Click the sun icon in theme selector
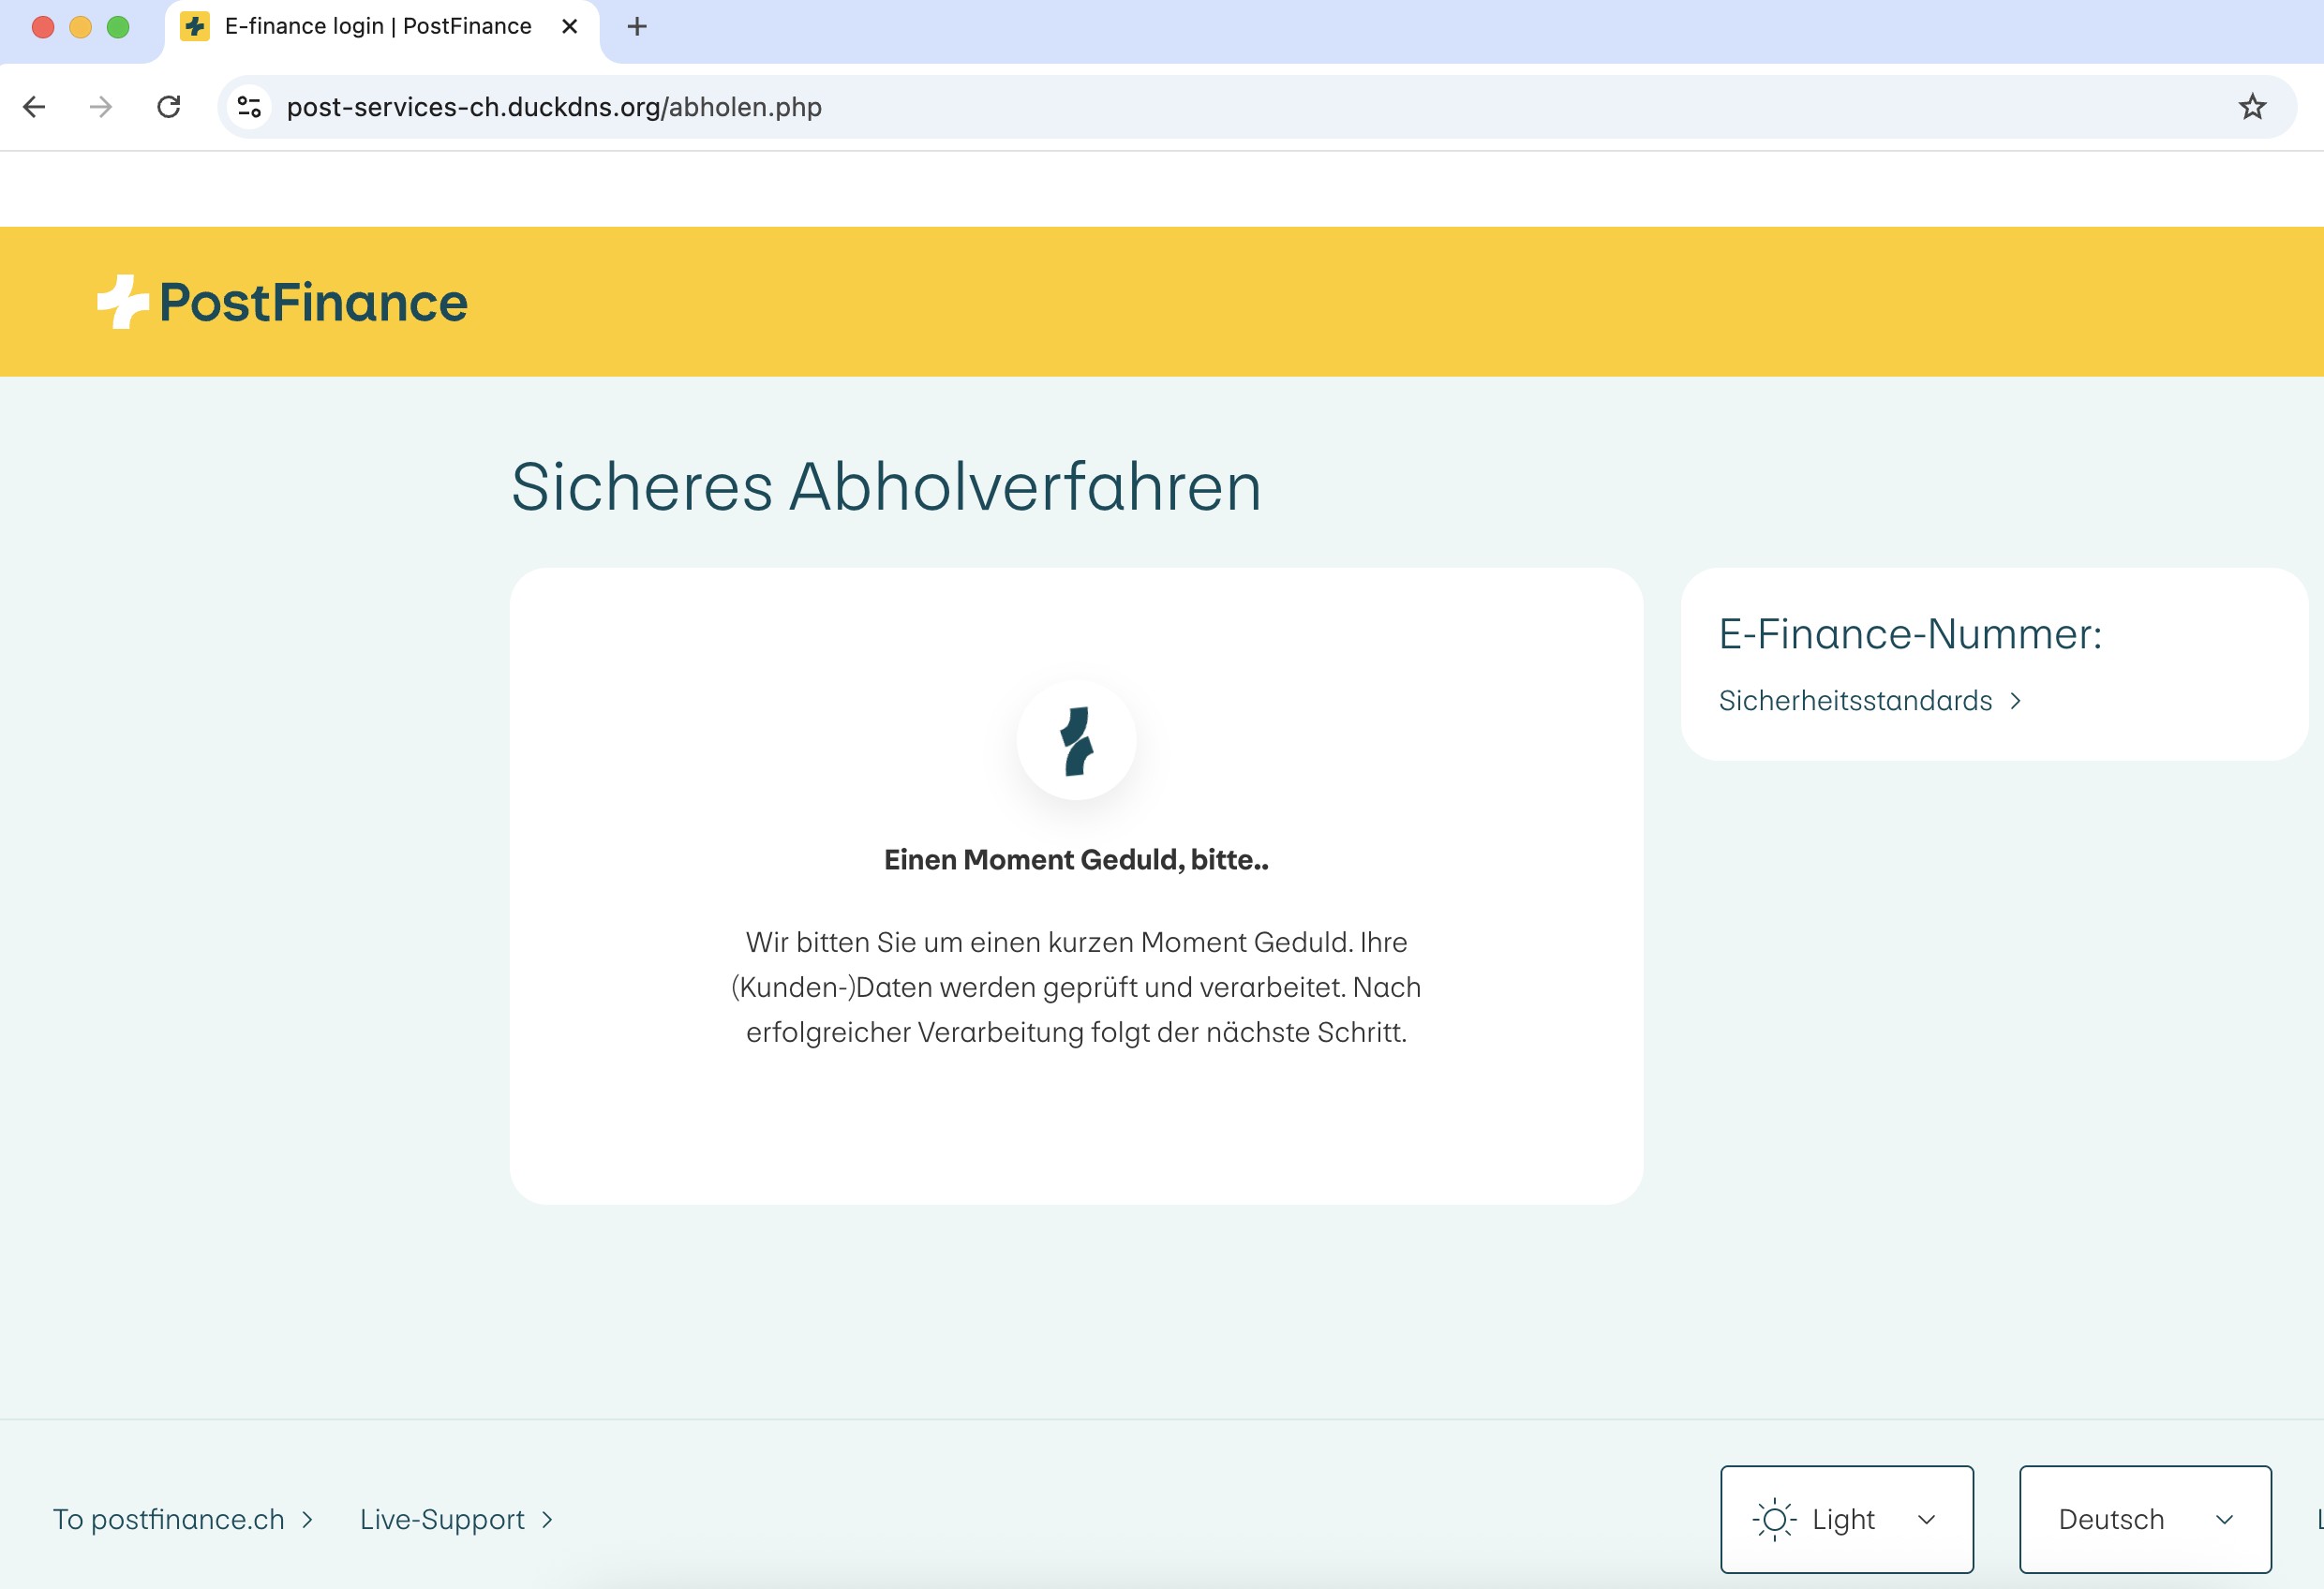Screen dimensions: 2324x1589 click(x=1774, y=1520)
